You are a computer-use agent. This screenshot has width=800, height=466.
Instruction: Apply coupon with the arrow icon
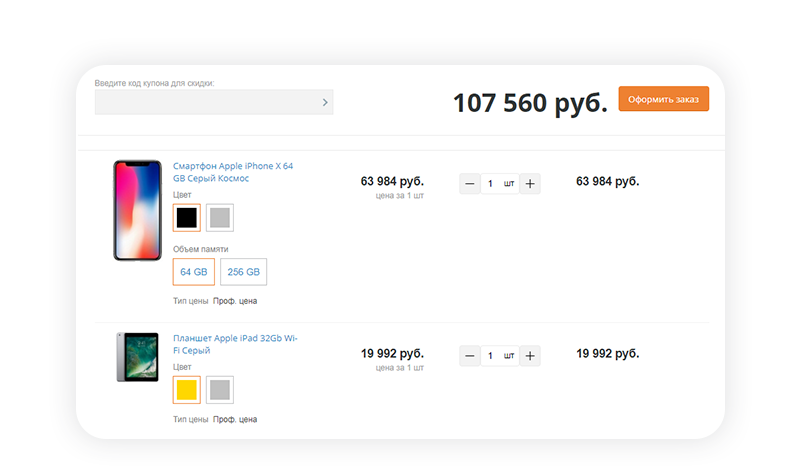coord(325,103)
